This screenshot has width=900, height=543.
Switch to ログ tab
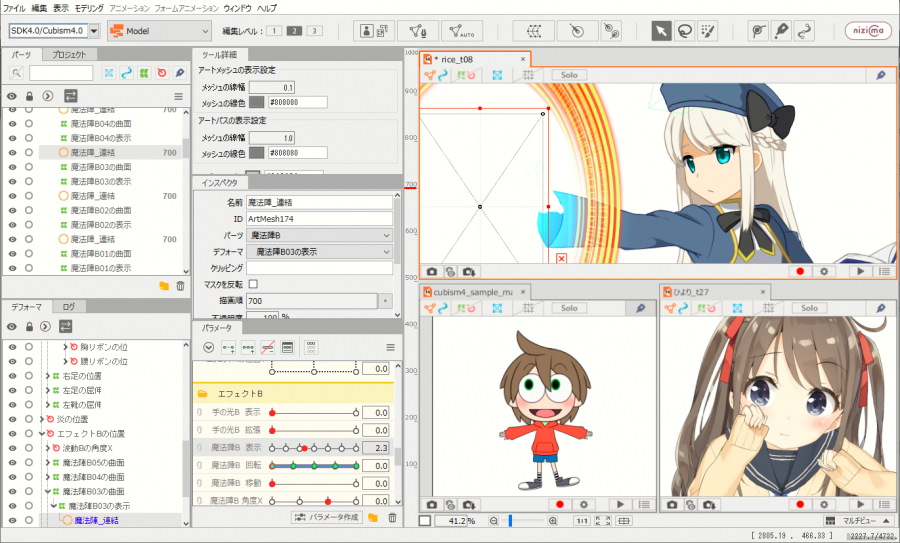click(x=69, y=307)
